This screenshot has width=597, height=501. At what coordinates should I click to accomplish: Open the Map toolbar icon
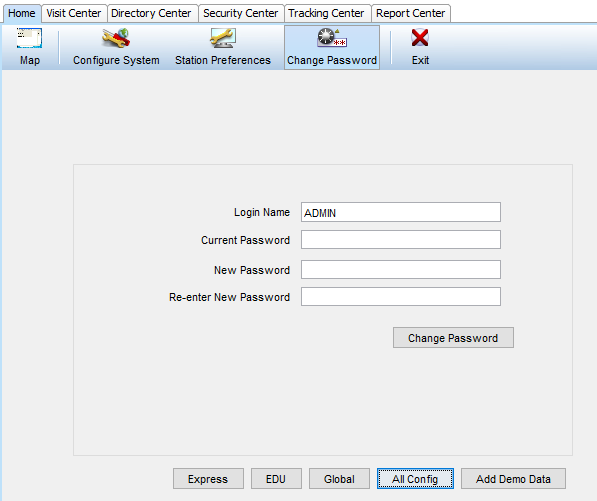29,38
